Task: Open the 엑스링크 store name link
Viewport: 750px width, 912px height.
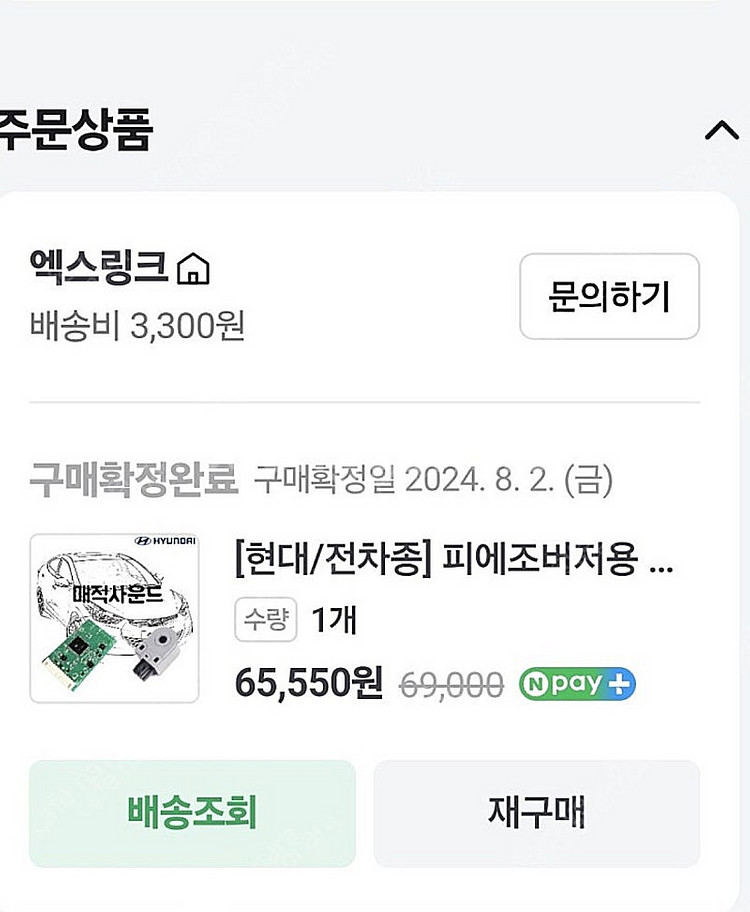Action: point(100,268)
